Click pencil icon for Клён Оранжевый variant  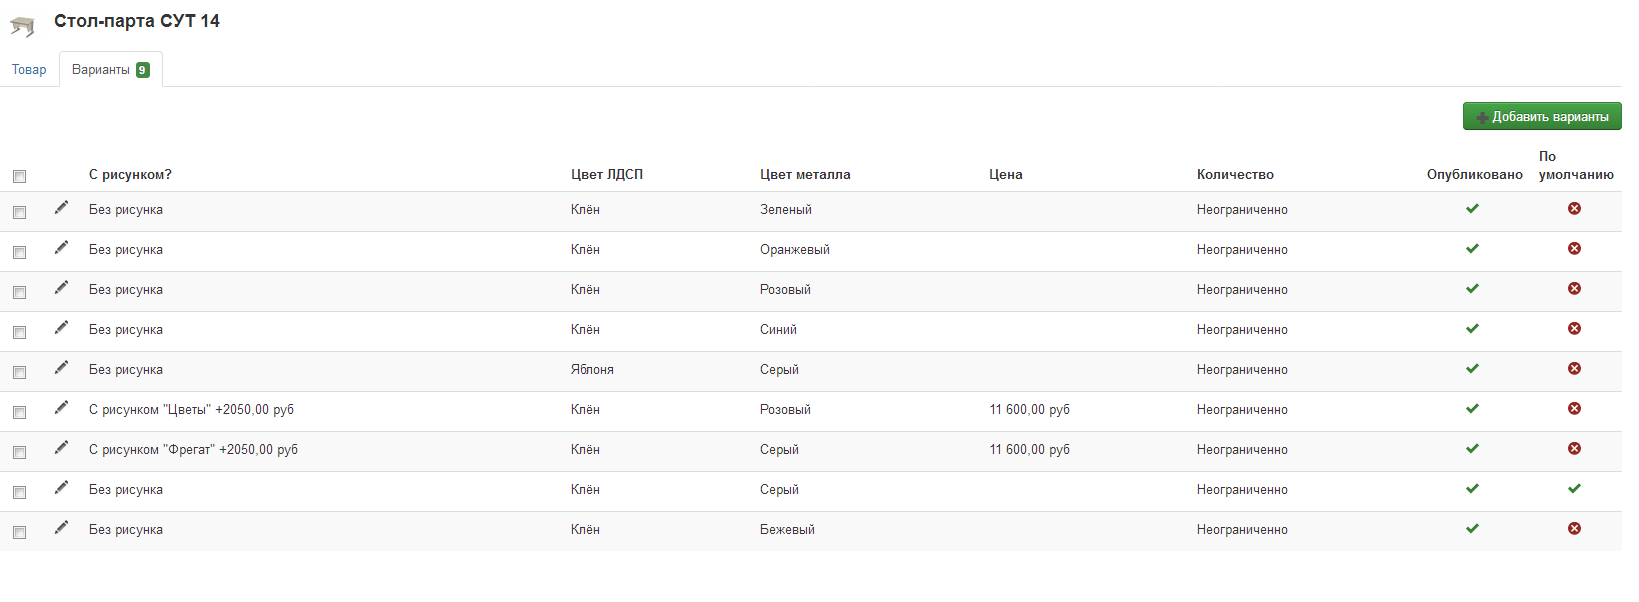click(x=61, y=247)
